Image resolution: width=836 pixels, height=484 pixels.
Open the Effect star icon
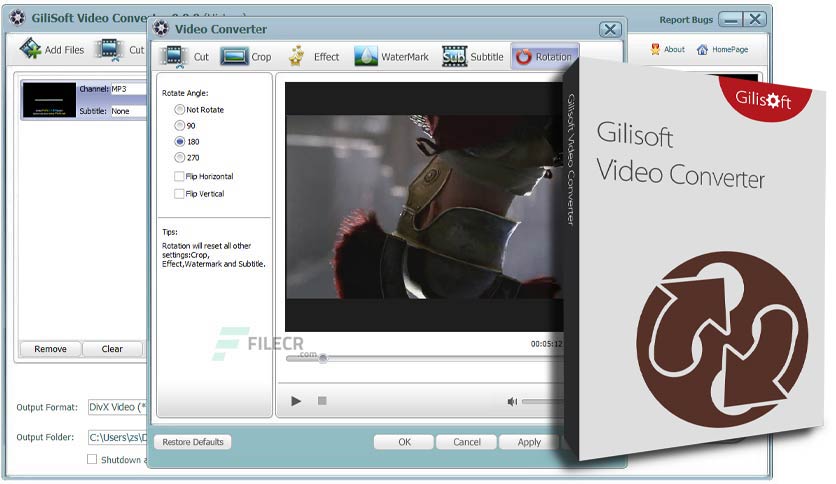click(296, 56)
